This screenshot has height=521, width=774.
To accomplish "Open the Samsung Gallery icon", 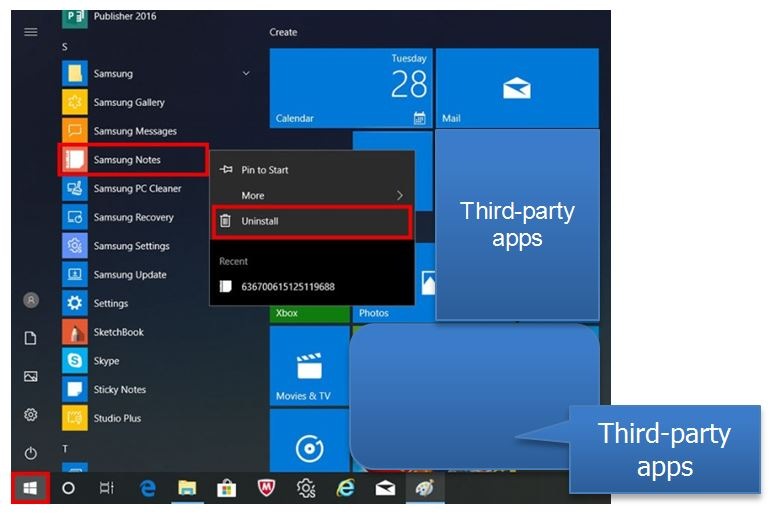I will [x=75, y=102].
